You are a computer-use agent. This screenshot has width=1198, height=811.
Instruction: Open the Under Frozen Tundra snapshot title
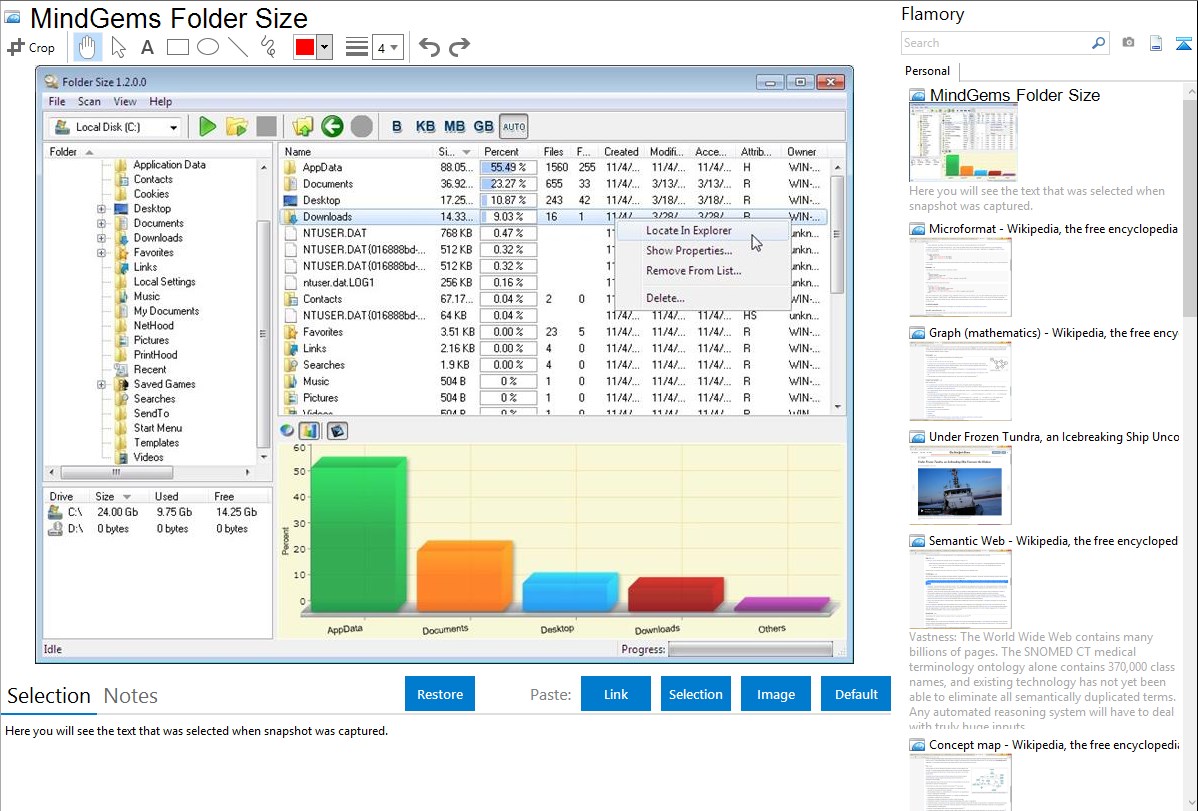click(1054, 437)
